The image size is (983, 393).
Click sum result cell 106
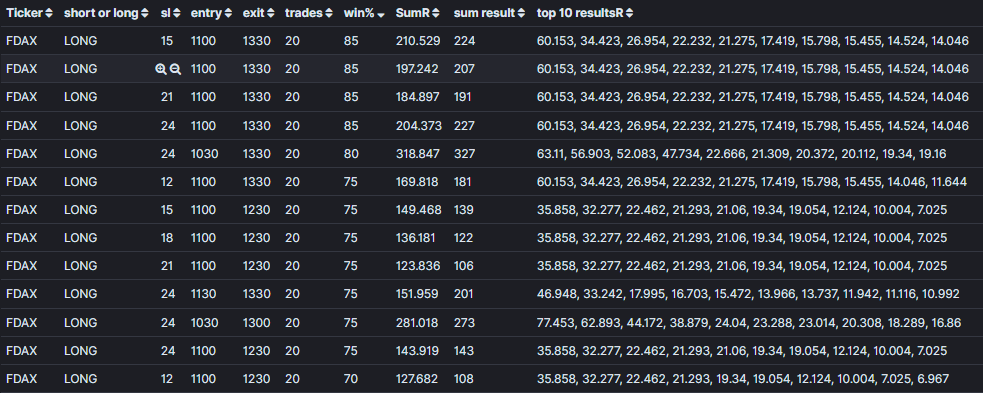tap(464, 266)
